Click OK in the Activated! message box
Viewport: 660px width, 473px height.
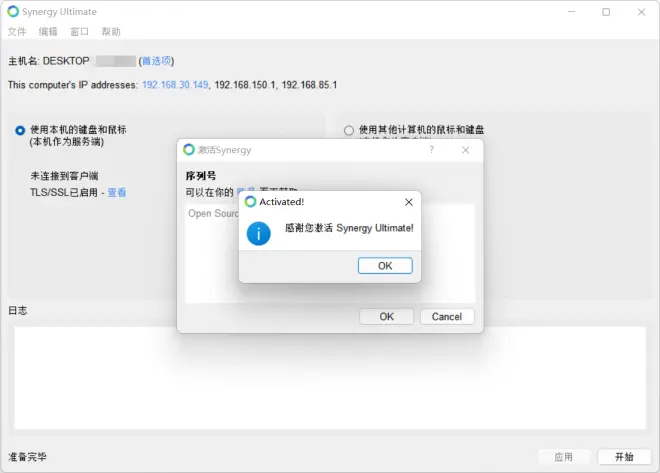coord(385,266)
